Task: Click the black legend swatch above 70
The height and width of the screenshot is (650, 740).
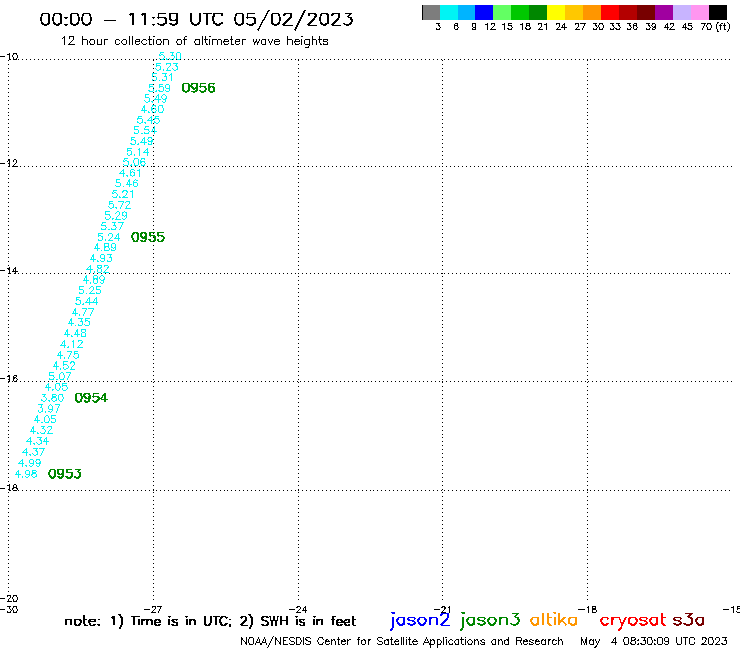Action: tap(718, 12)
